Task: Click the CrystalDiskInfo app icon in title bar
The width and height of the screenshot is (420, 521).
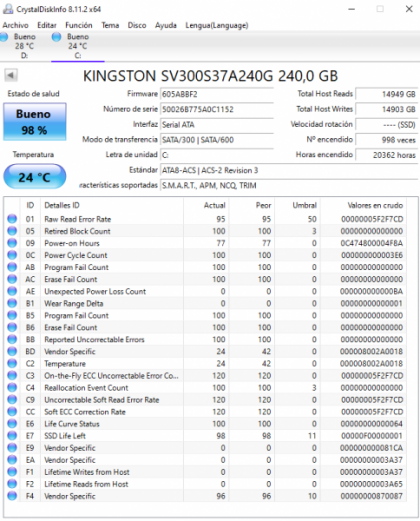Action: coord(8,9)
